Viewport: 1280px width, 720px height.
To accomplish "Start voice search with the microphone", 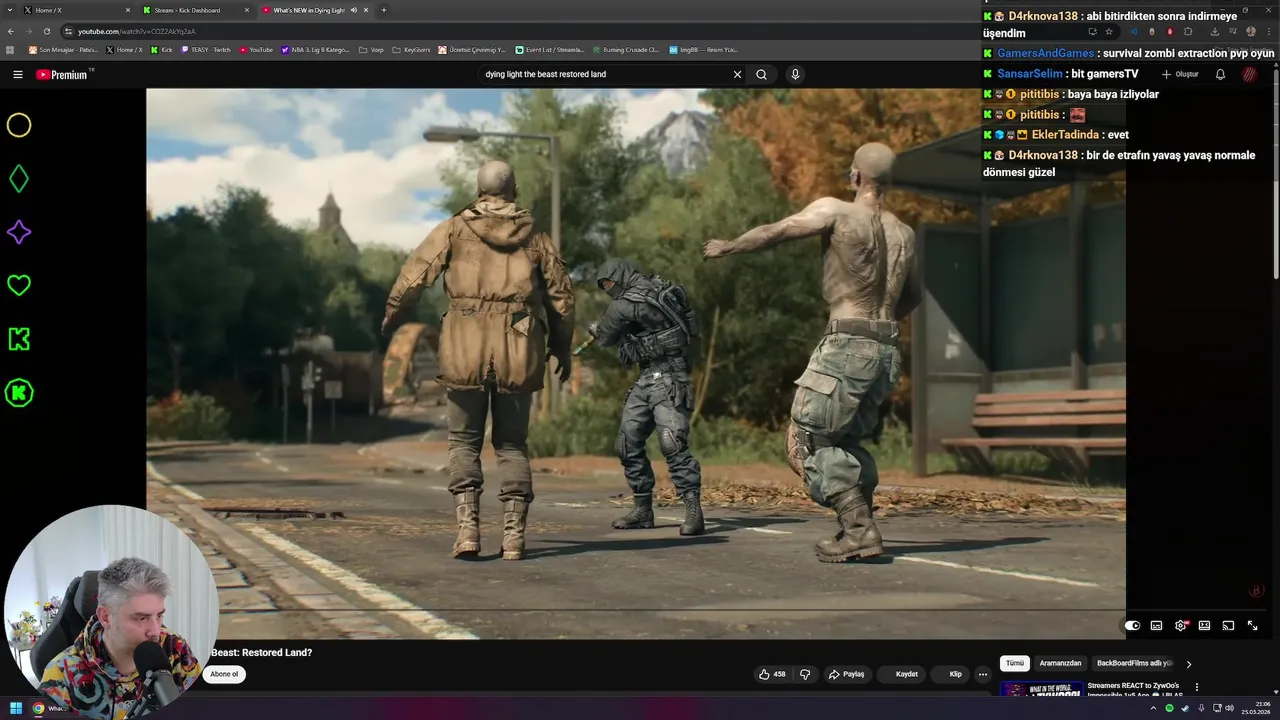I will coord(795,74).
